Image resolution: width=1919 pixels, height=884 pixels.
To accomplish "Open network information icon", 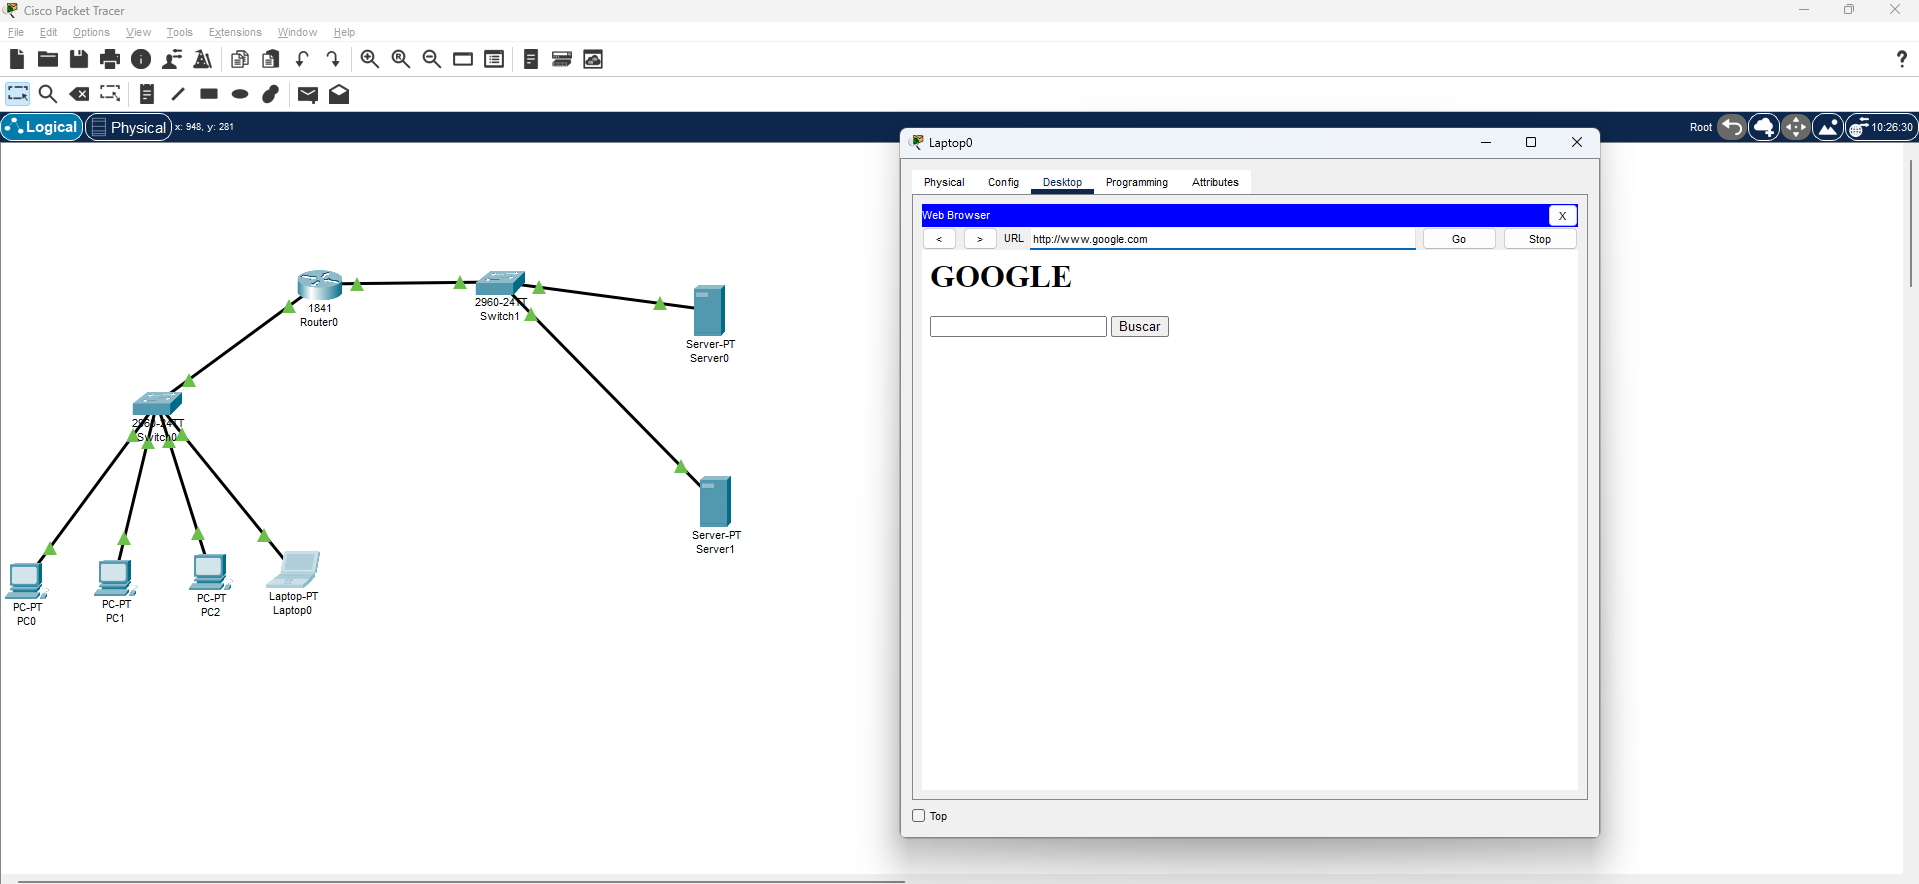I will [141, 59].
